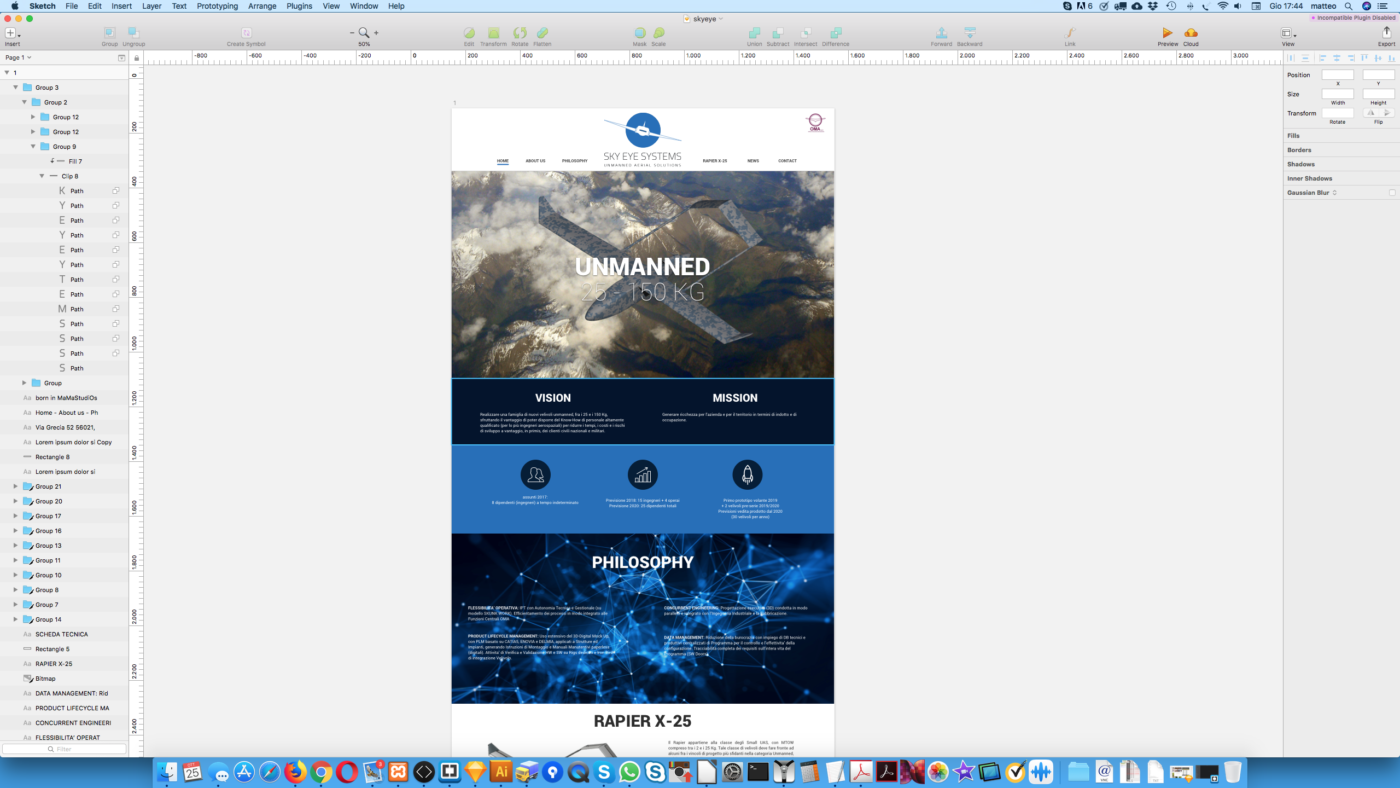1400x788 pixels.
Task: Click the Create Symbol icon
Action: (x=246, y=33)
